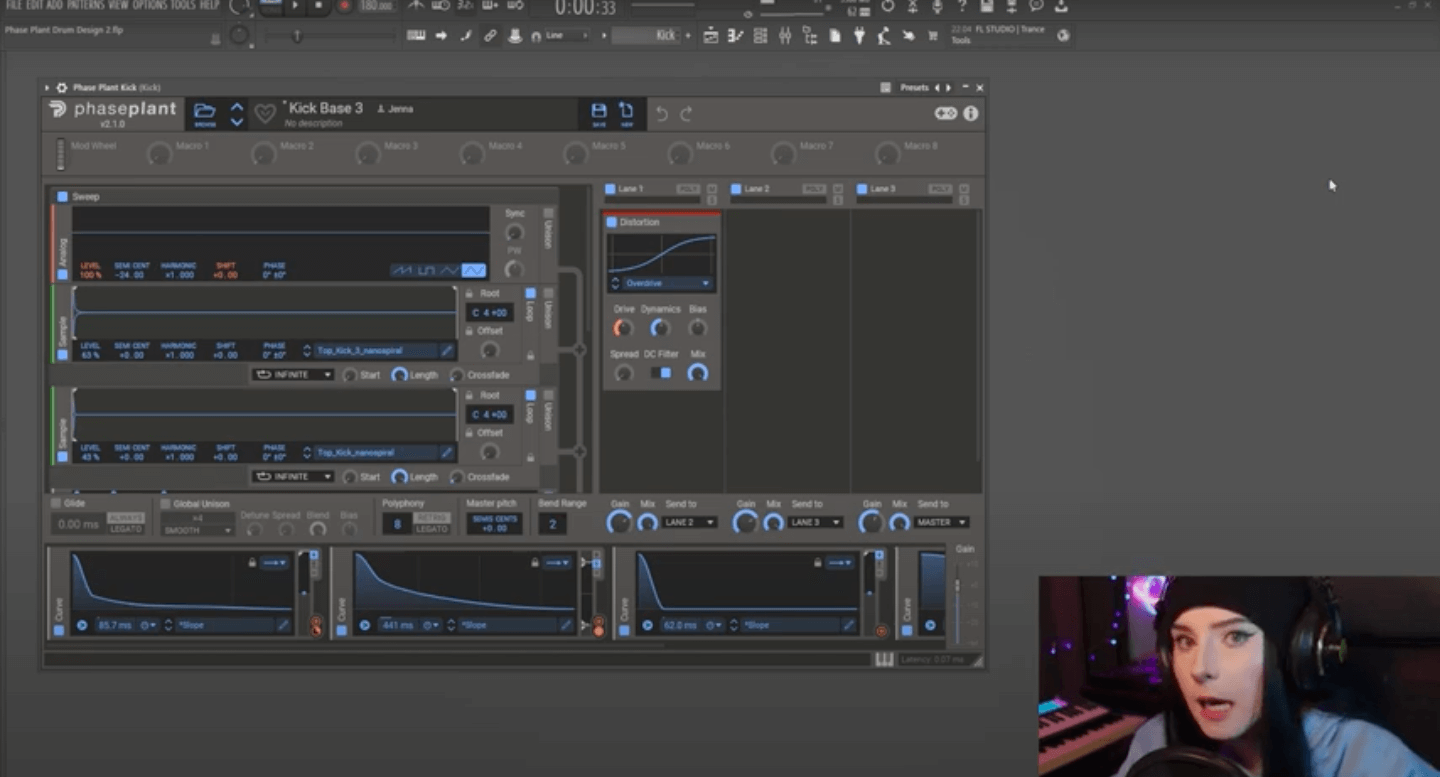Edit the Top_Kick_nanospiral sample with the pencil icon
Viewport: 1440px width, 777px height.
pyautogui.click(x=447, y=453)
